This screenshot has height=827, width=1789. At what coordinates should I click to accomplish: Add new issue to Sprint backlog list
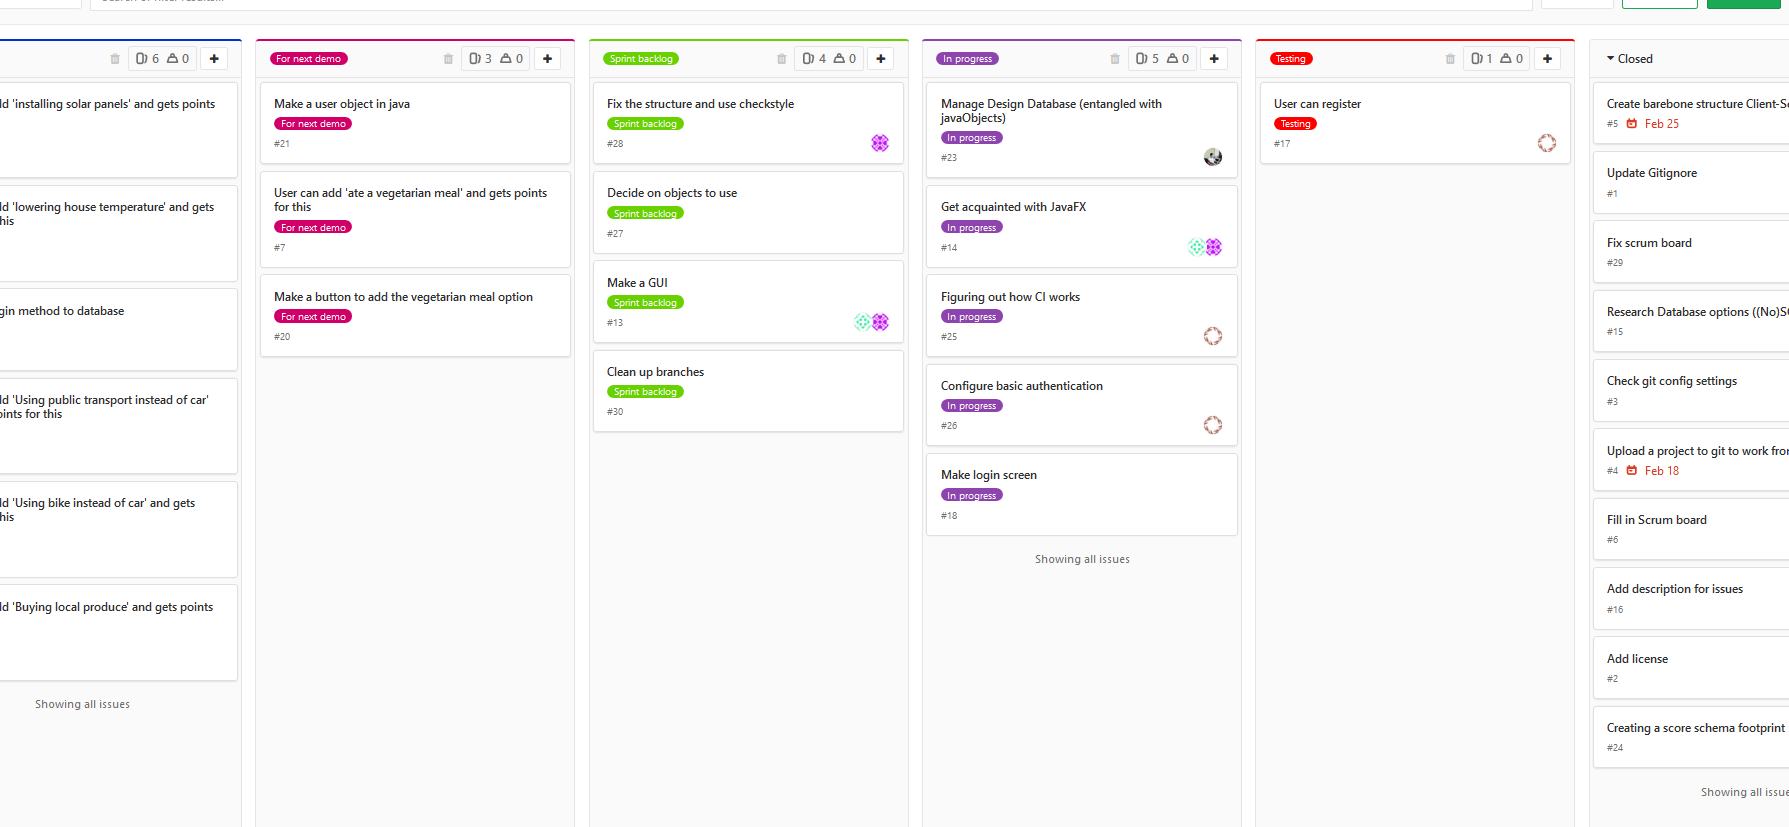click(880, 59)
